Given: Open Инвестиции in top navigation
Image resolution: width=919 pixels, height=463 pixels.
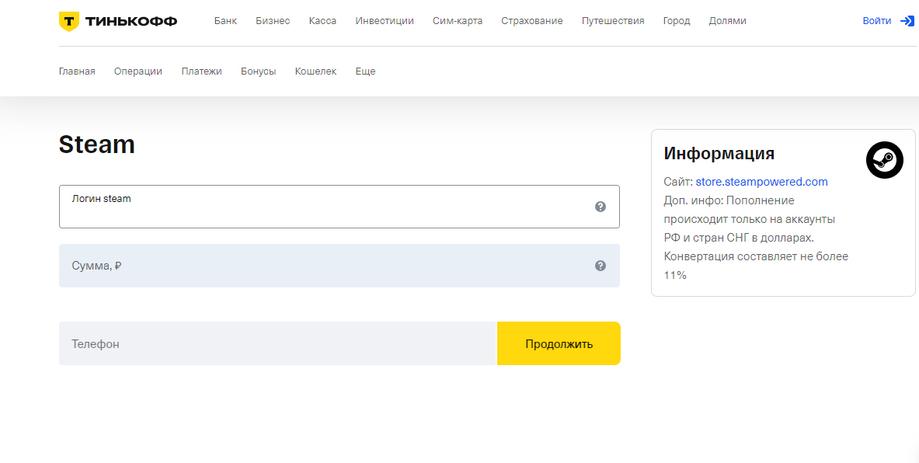Looking at the screenshot, I should [x=384, y=21].
